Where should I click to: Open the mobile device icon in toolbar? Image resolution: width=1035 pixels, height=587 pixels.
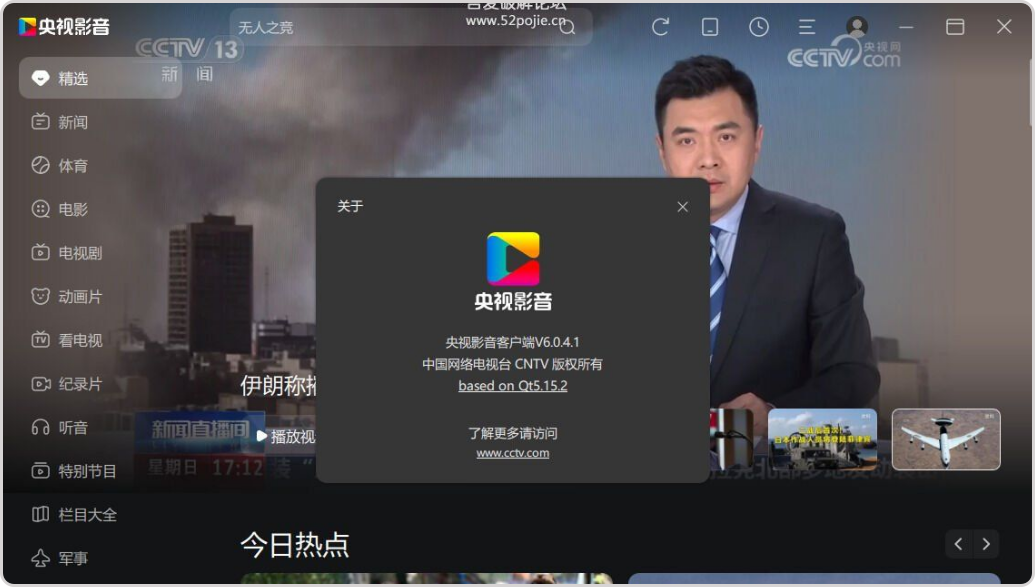[x=710, y=27]
